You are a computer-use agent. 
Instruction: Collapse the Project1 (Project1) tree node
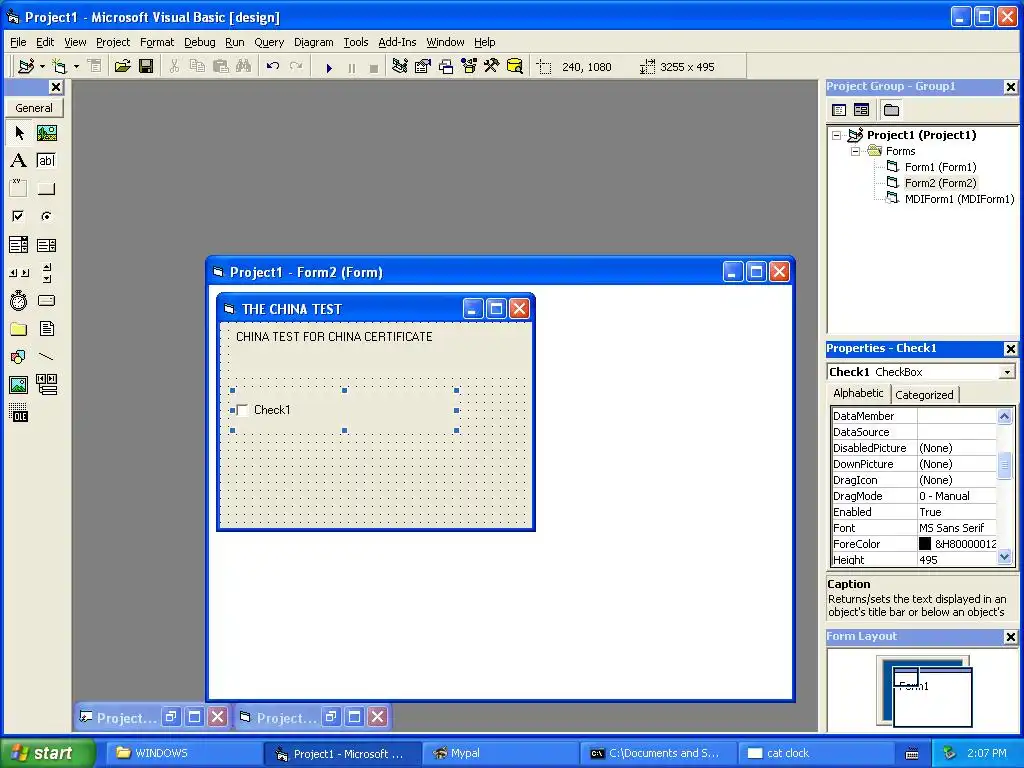[837, 136]
